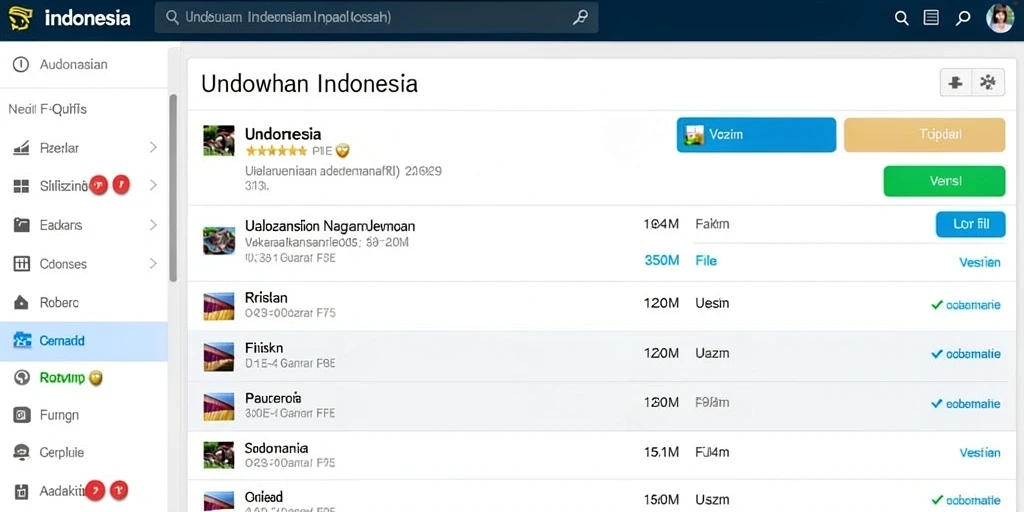Select the Cernadd sidebar item
The width and height of the screenshot is (1024, 512).
[84, 341]
